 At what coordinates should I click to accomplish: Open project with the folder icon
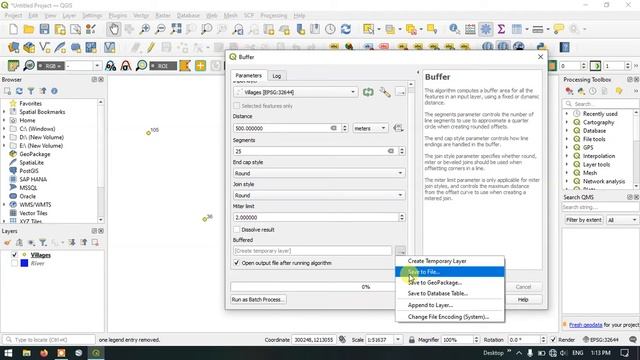[x=29, y=29]
